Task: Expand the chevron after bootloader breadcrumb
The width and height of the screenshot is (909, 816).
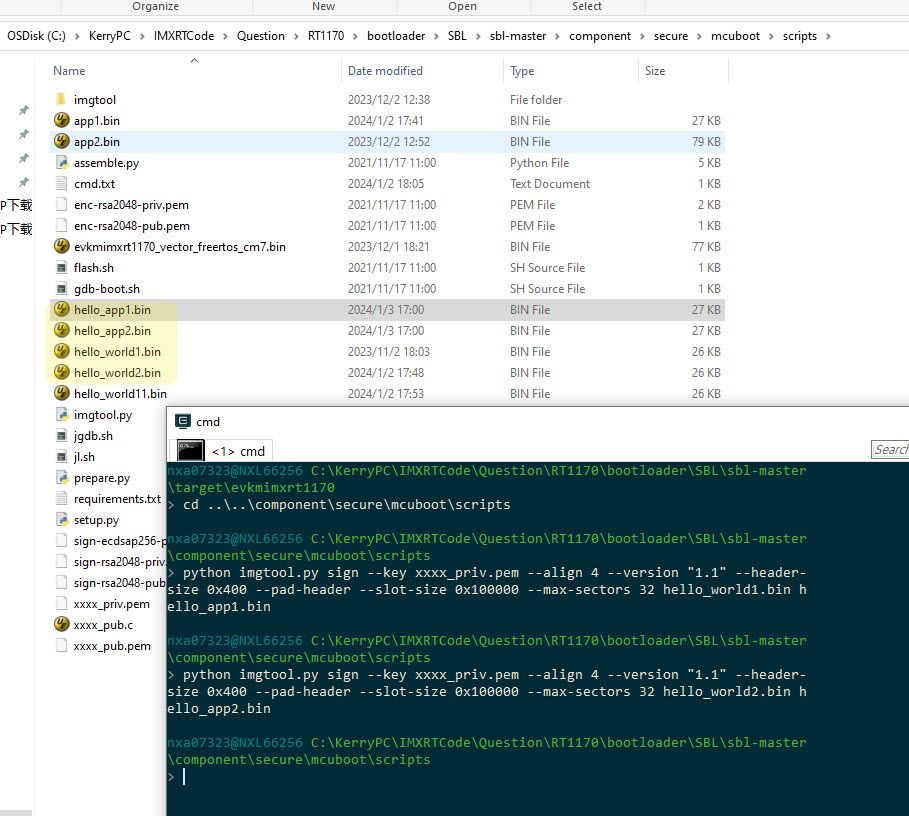Action: (x=437, y=36)
